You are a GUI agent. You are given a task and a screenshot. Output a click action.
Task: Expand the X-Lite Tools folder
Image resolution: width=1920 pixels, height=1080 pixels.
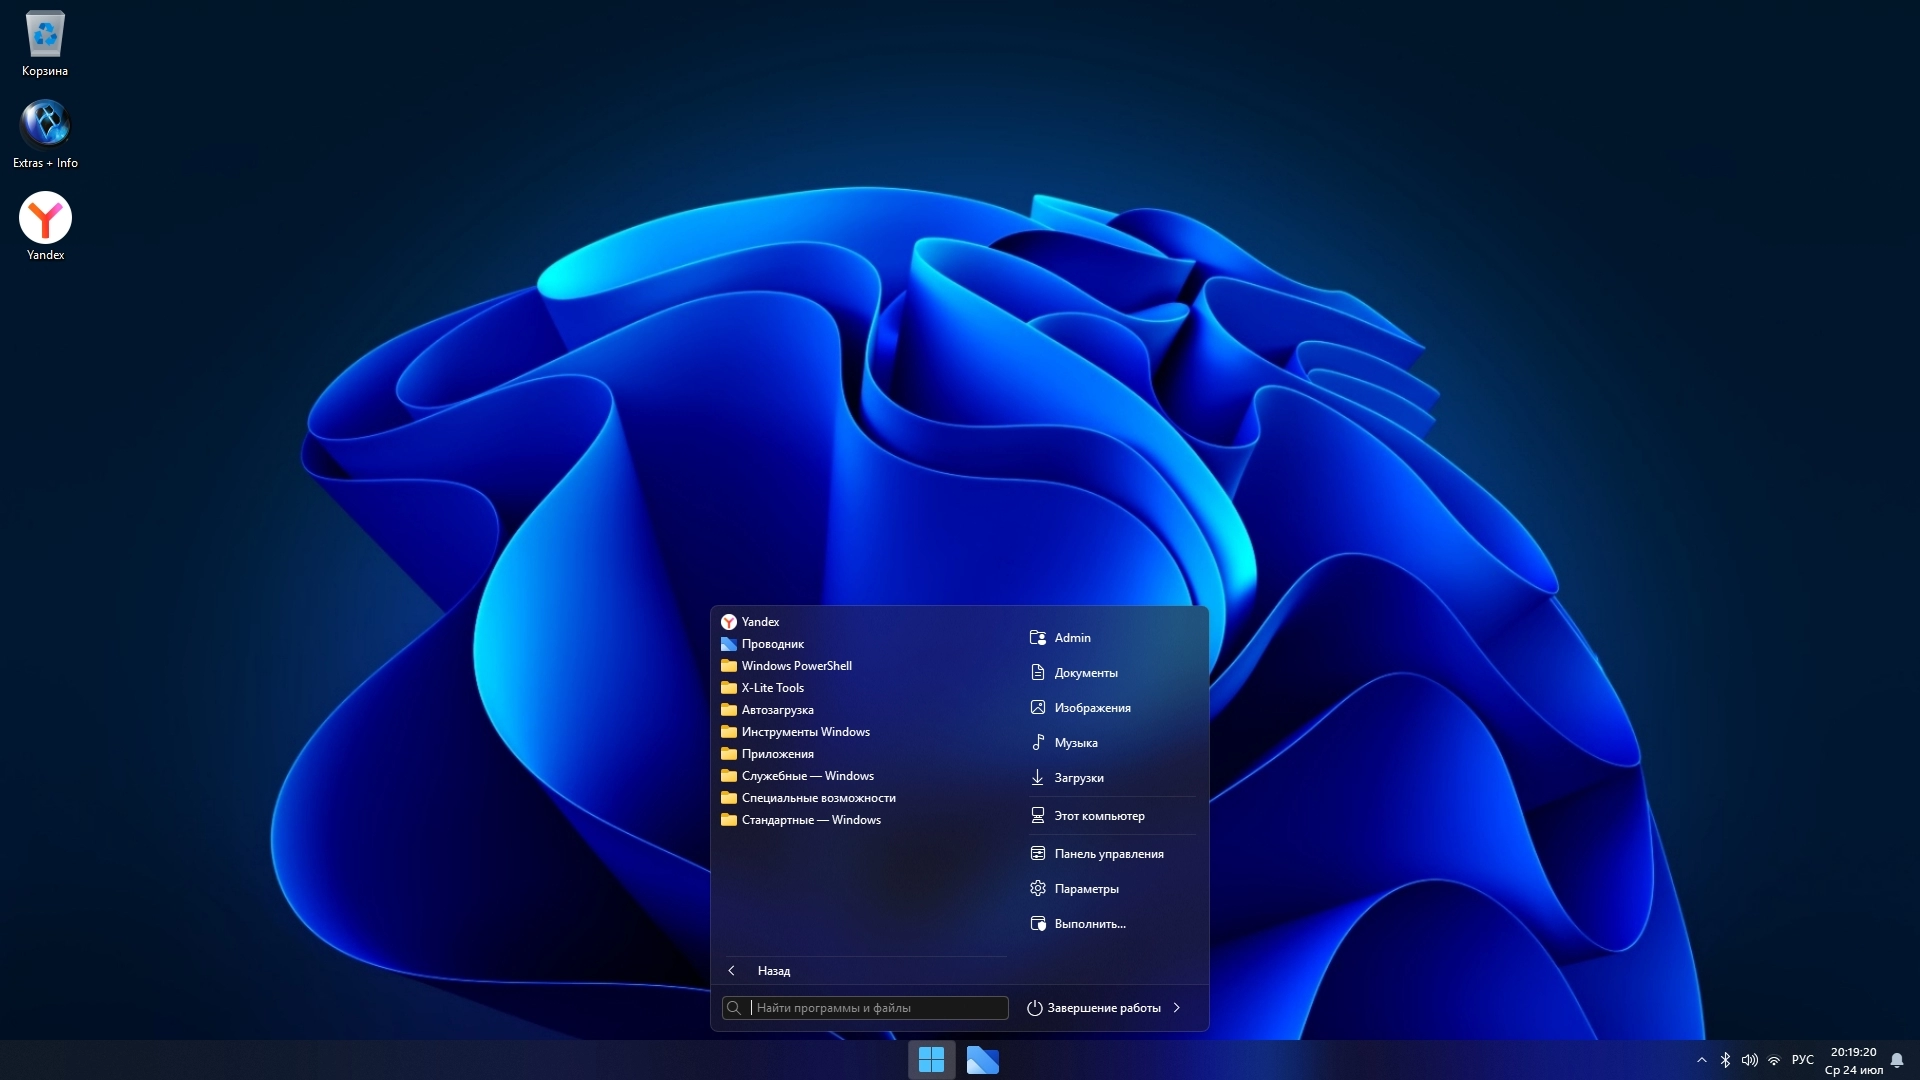coord(772,688)
